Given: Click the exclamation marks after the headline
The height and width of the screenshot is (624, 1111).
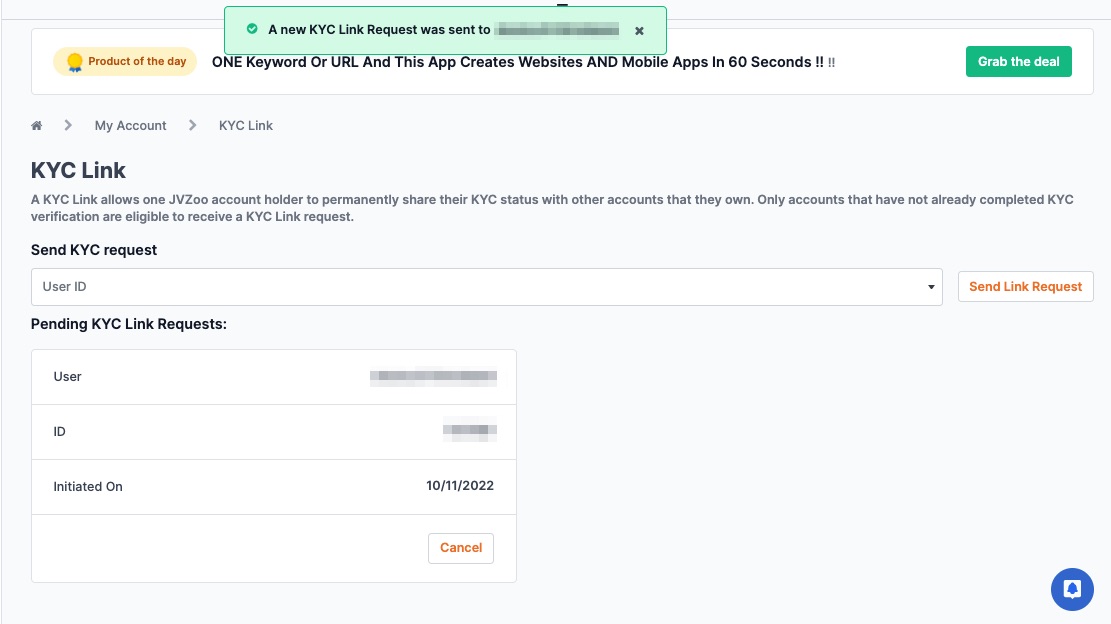Looking at the screenshot, I should point(832,62).
